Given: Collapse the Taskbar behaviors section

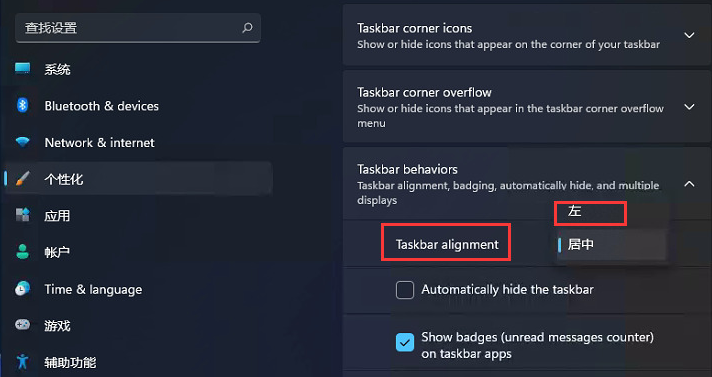Looking at the screenshot, I should [689, 184].
